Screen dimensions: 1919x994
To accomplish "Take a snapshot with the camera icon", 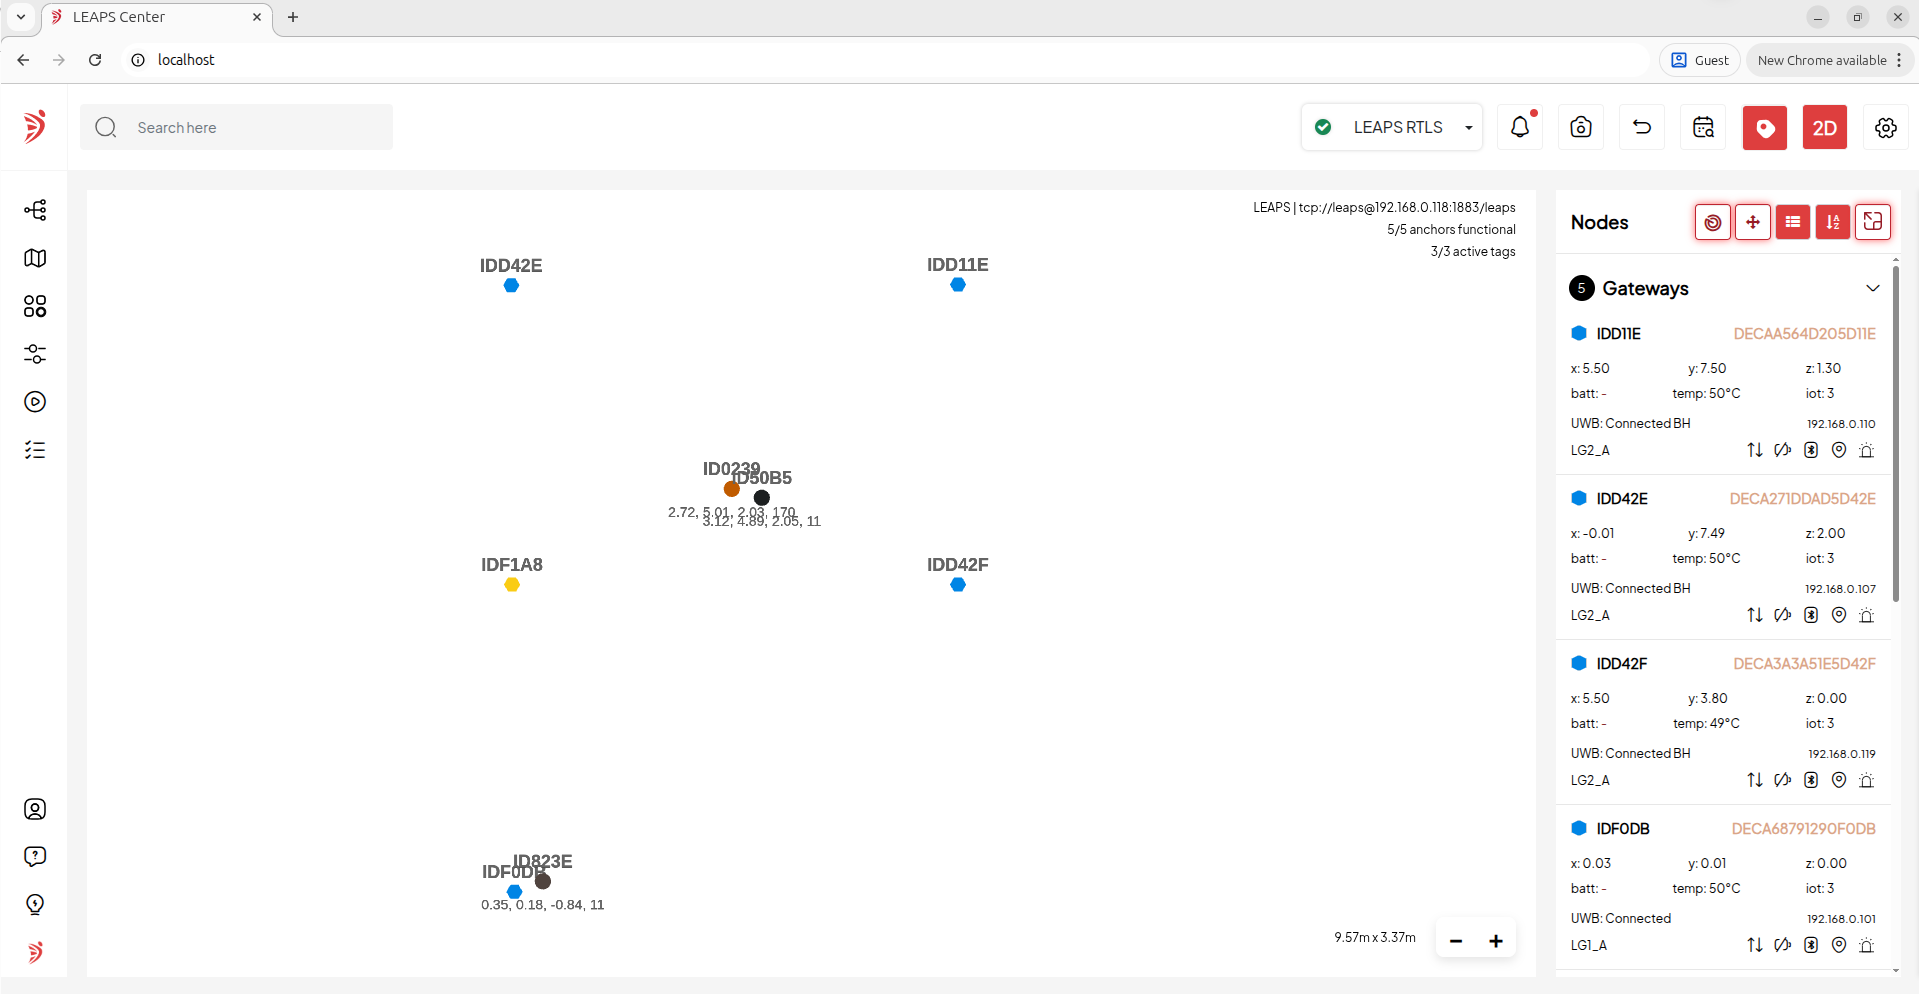I will [1581, 127].
